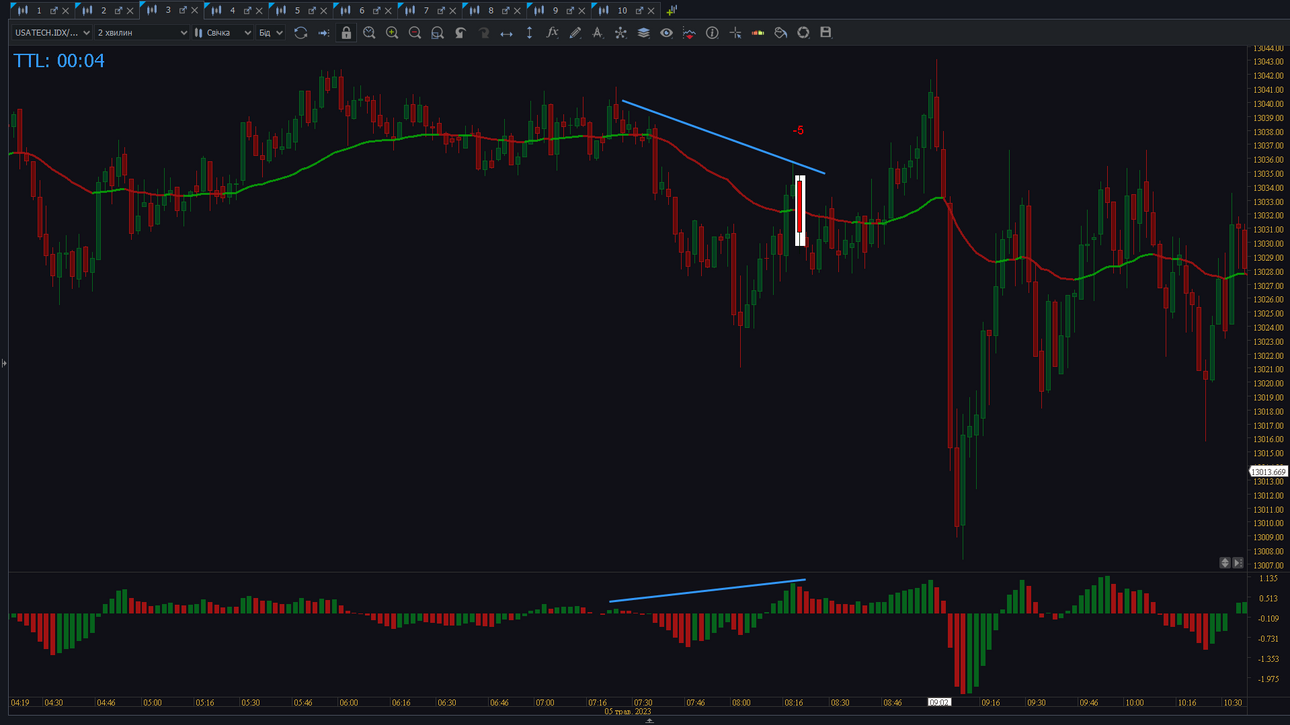Undock chart tab 1 with pop-out icon
Image resolution: width=1290 pixels, height=725 pixels.
[54, 11]
